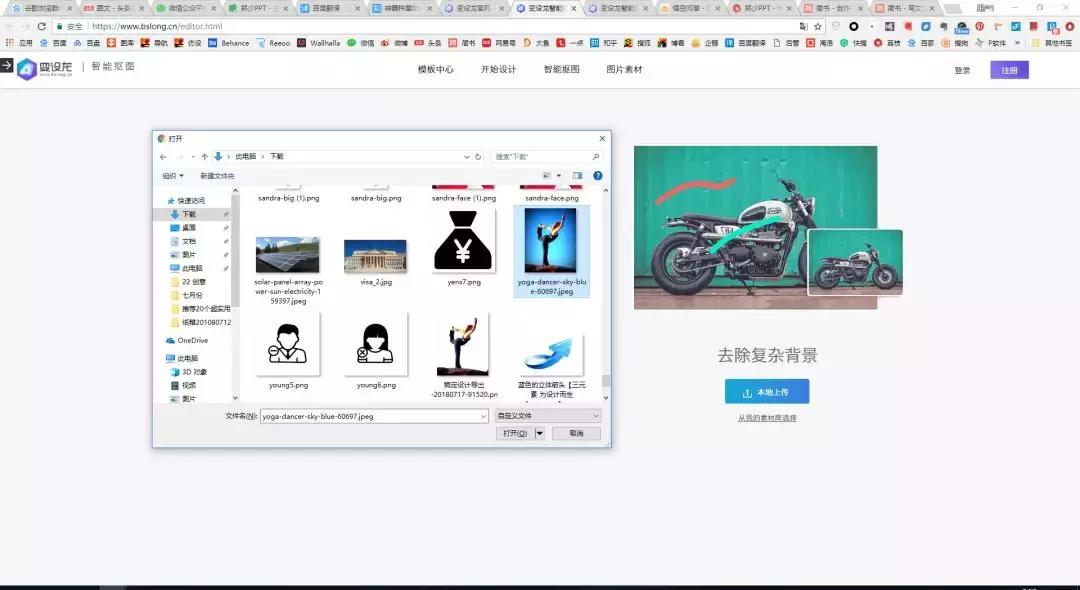This screenshot has height=590, width=1080.
Task: Open the dropdown arrow next to 打开 button
Action: [537, 433]
